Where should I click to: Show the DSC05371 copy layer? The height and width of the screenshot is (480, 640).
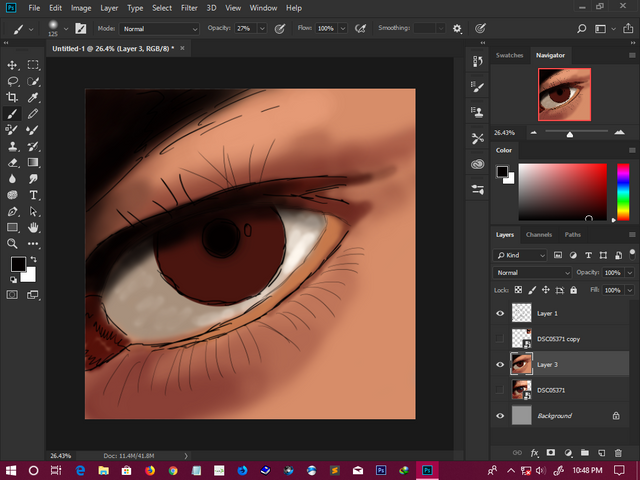(x=500, y=339)
